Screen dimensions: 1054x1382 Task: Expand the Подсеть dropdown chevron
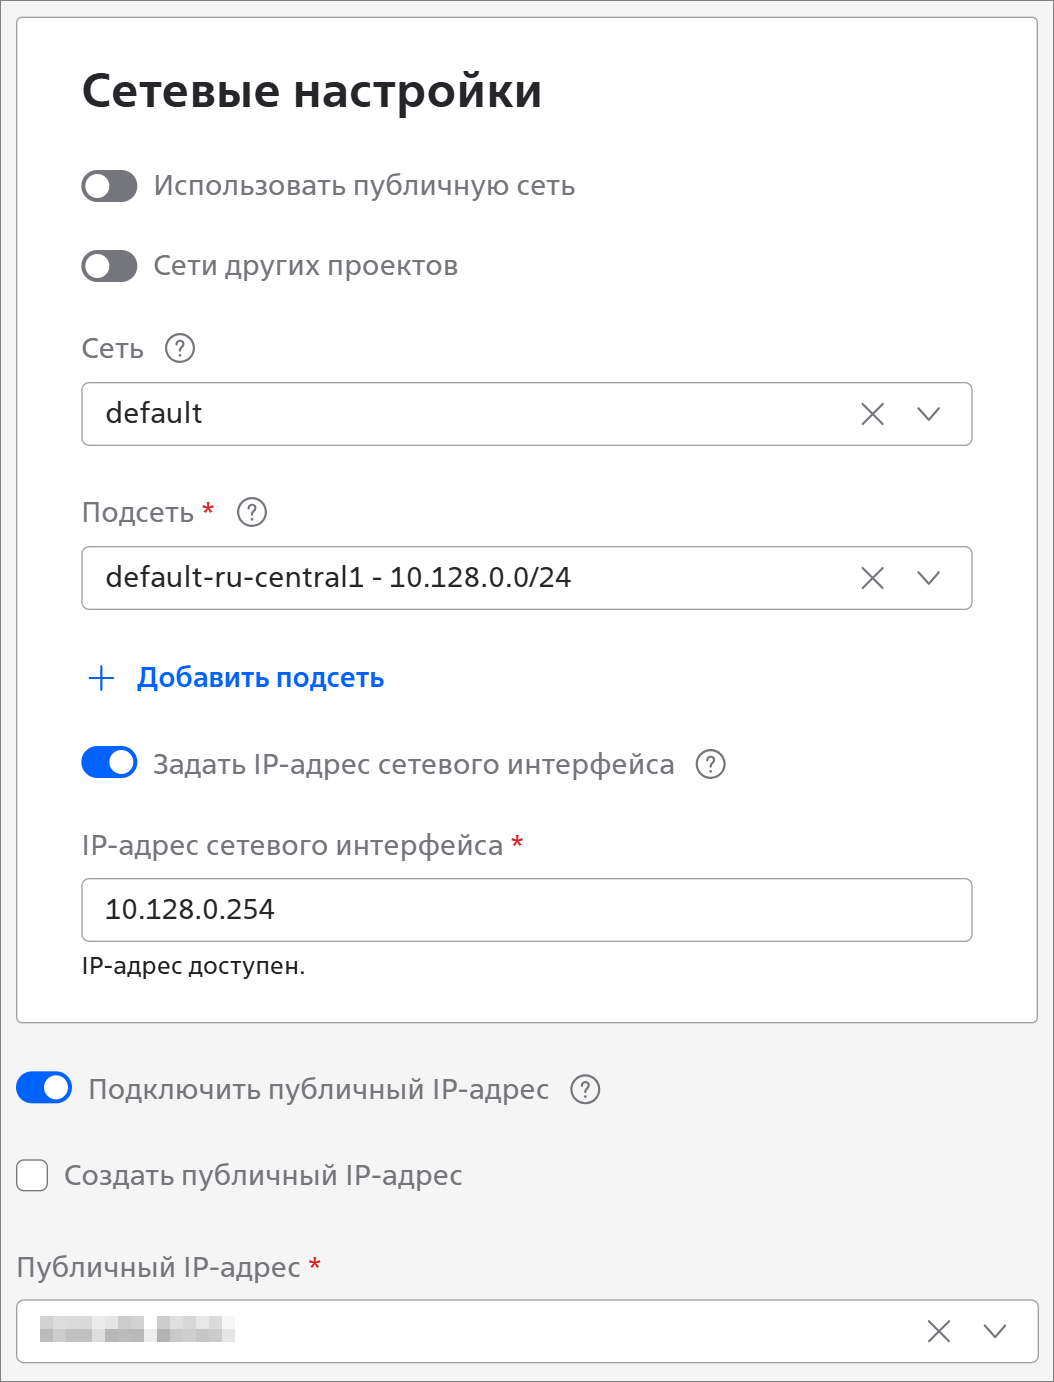(929, 578)
